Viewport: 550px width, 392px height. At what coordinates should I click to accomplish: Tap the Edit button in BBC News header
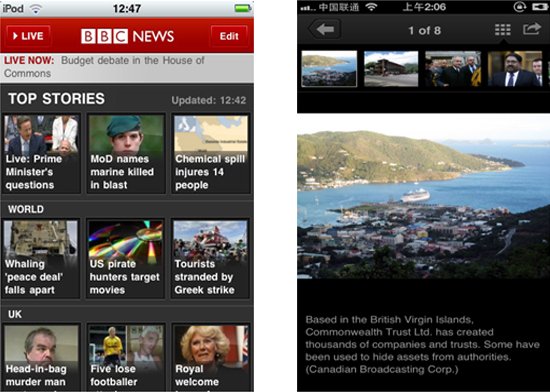click(229, 36)
